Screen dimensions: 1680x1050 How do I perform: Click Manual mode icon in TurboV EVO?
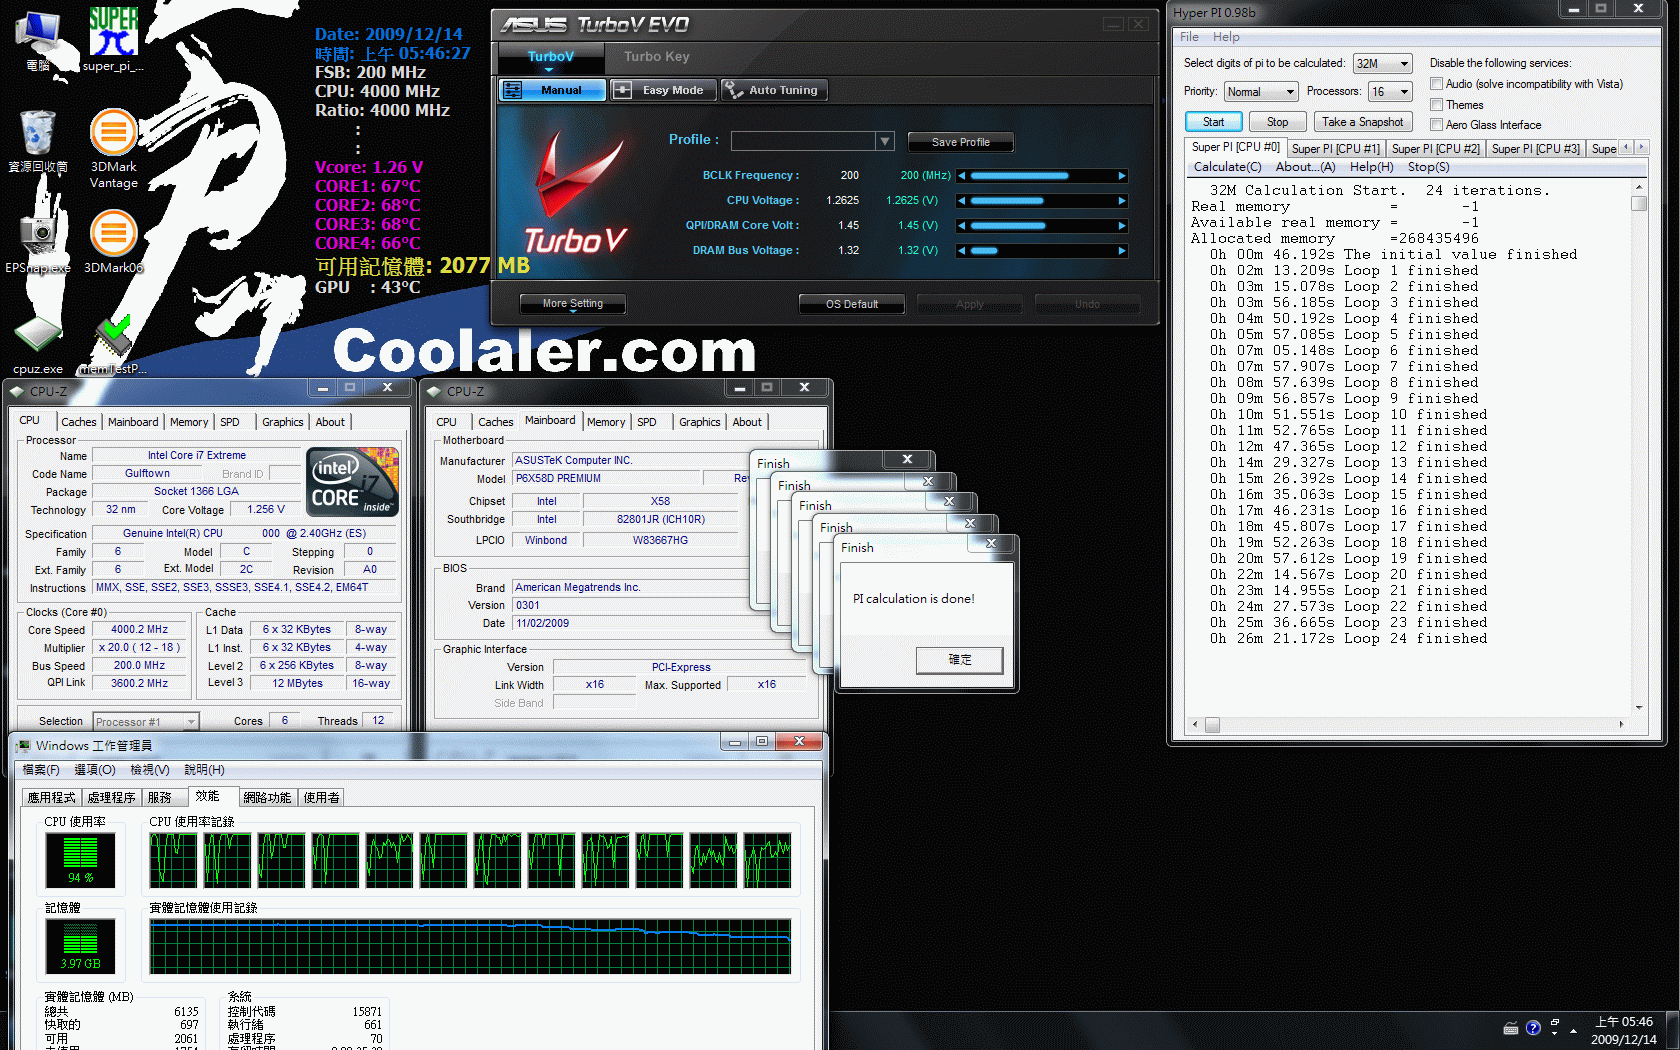click(x=512, y=90)
